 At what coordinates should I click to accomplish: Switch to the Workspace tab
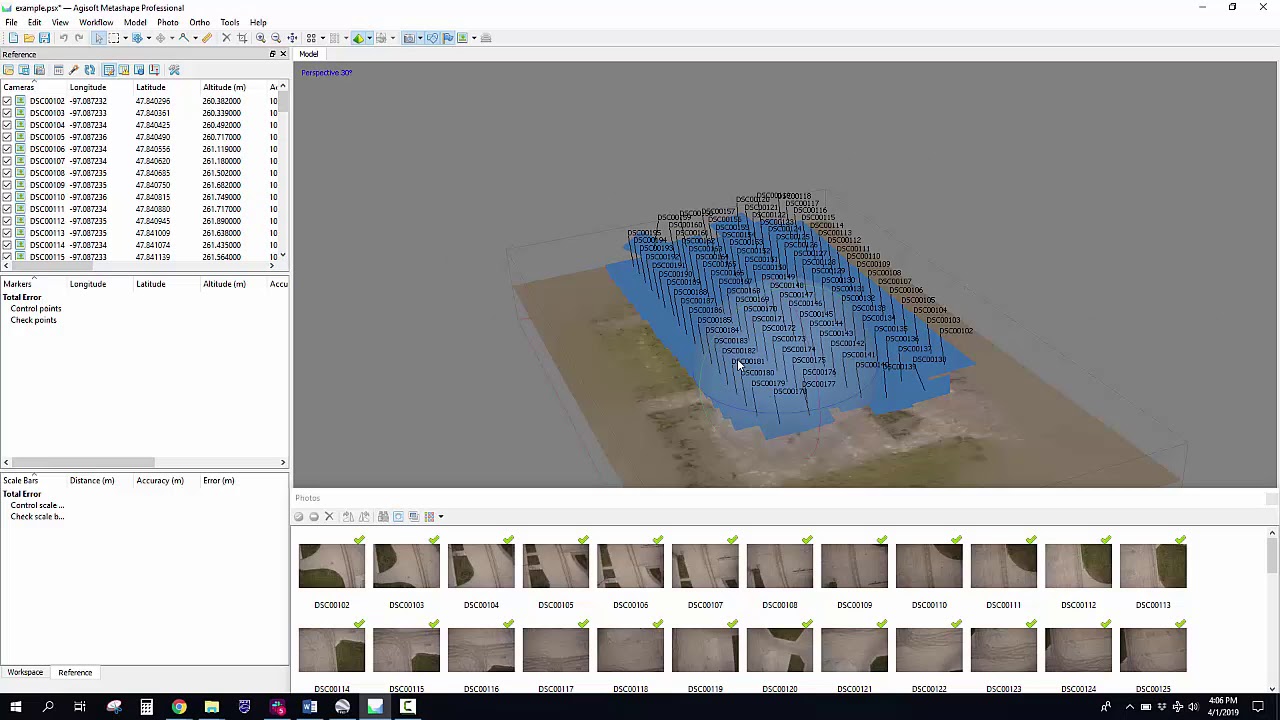point(25,673)
